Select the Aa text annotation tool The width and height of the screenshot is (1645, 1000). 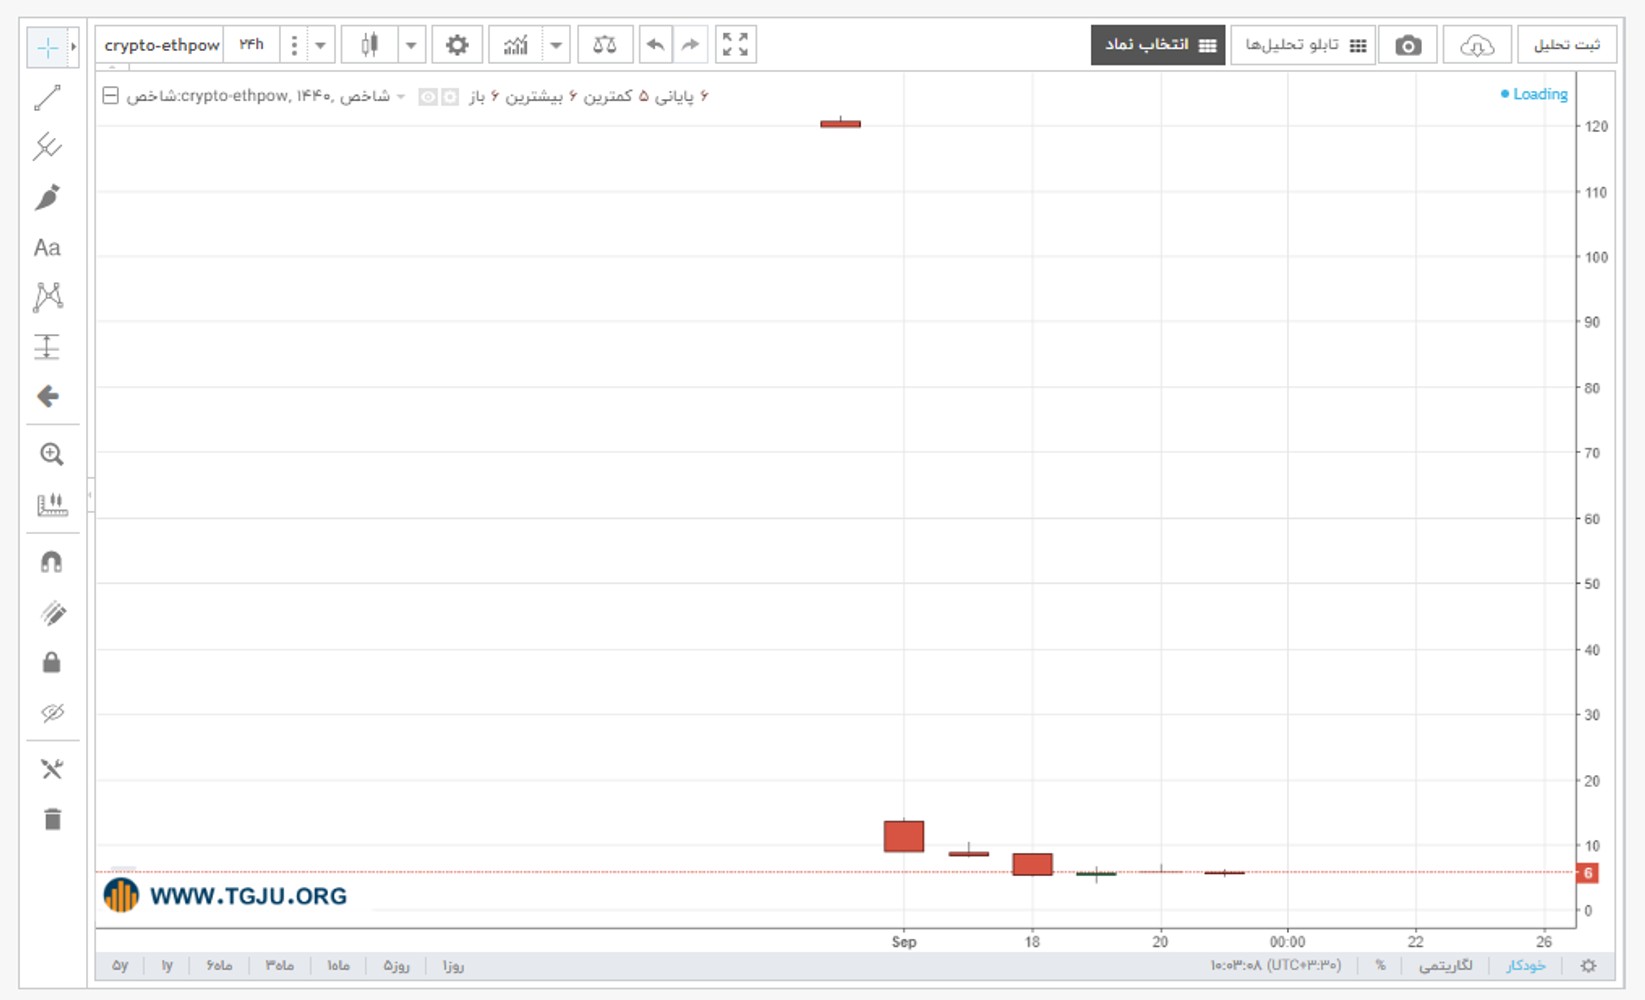tap(47, 247)
